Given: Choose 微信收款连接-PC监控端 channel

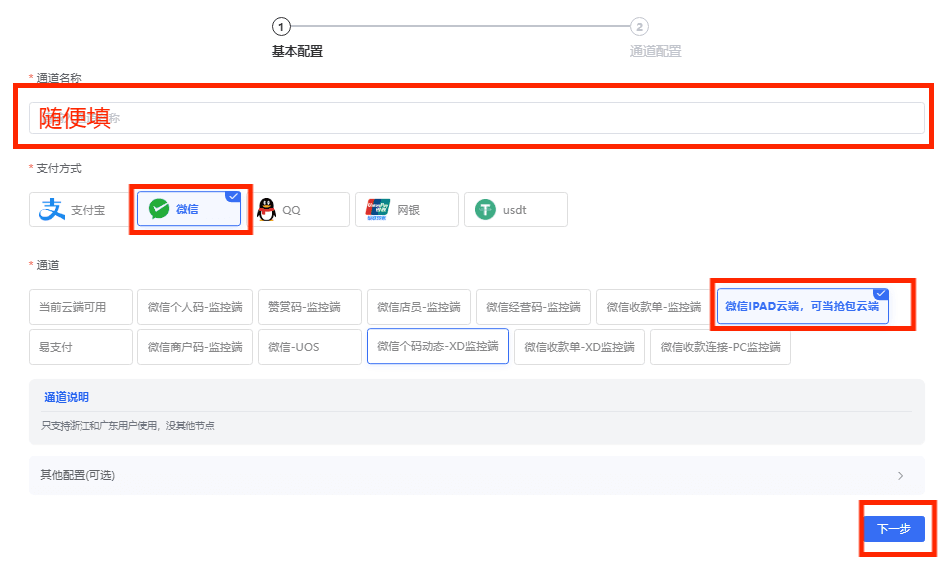Looking at the screenshot, I should pyautogui.click(x=720, y=347).
